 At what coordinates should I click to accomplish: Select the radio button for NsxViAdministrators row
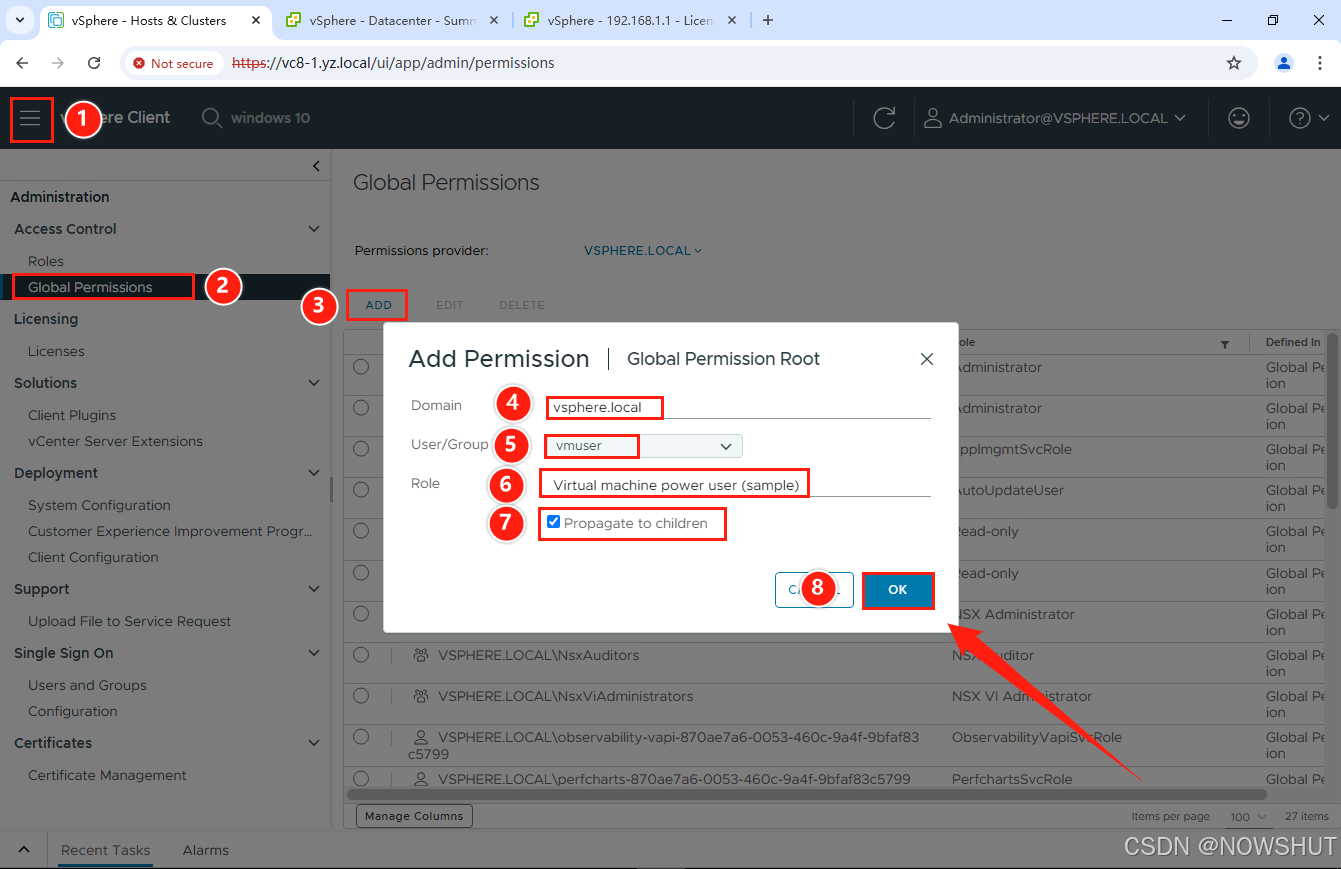tap(361, 695)
